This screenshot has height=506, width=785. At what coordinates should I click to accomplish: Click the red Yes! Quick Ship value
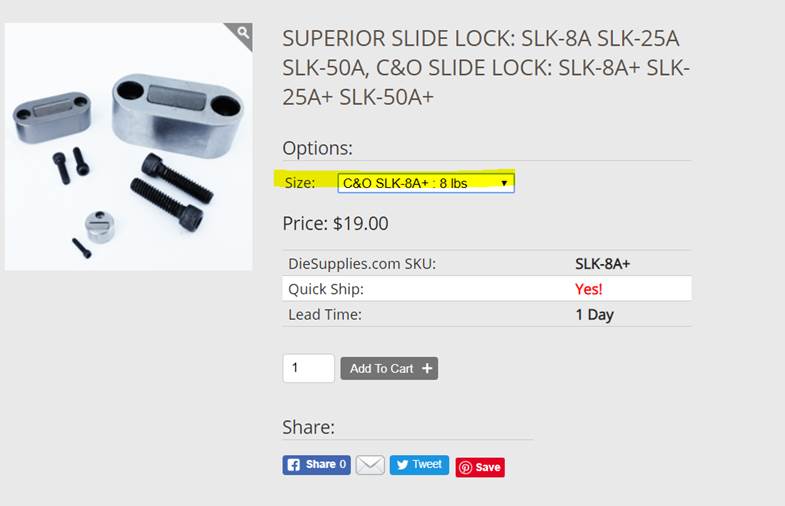coord(589,289)
